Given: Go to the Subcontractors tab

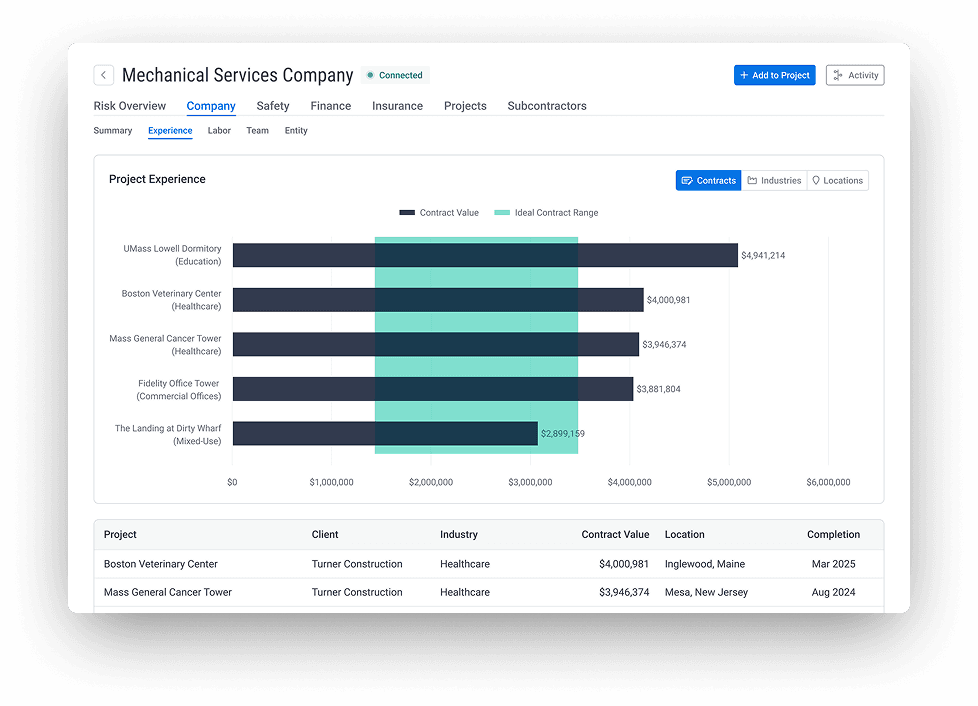Looking at the screenshot, I should 546,106.
